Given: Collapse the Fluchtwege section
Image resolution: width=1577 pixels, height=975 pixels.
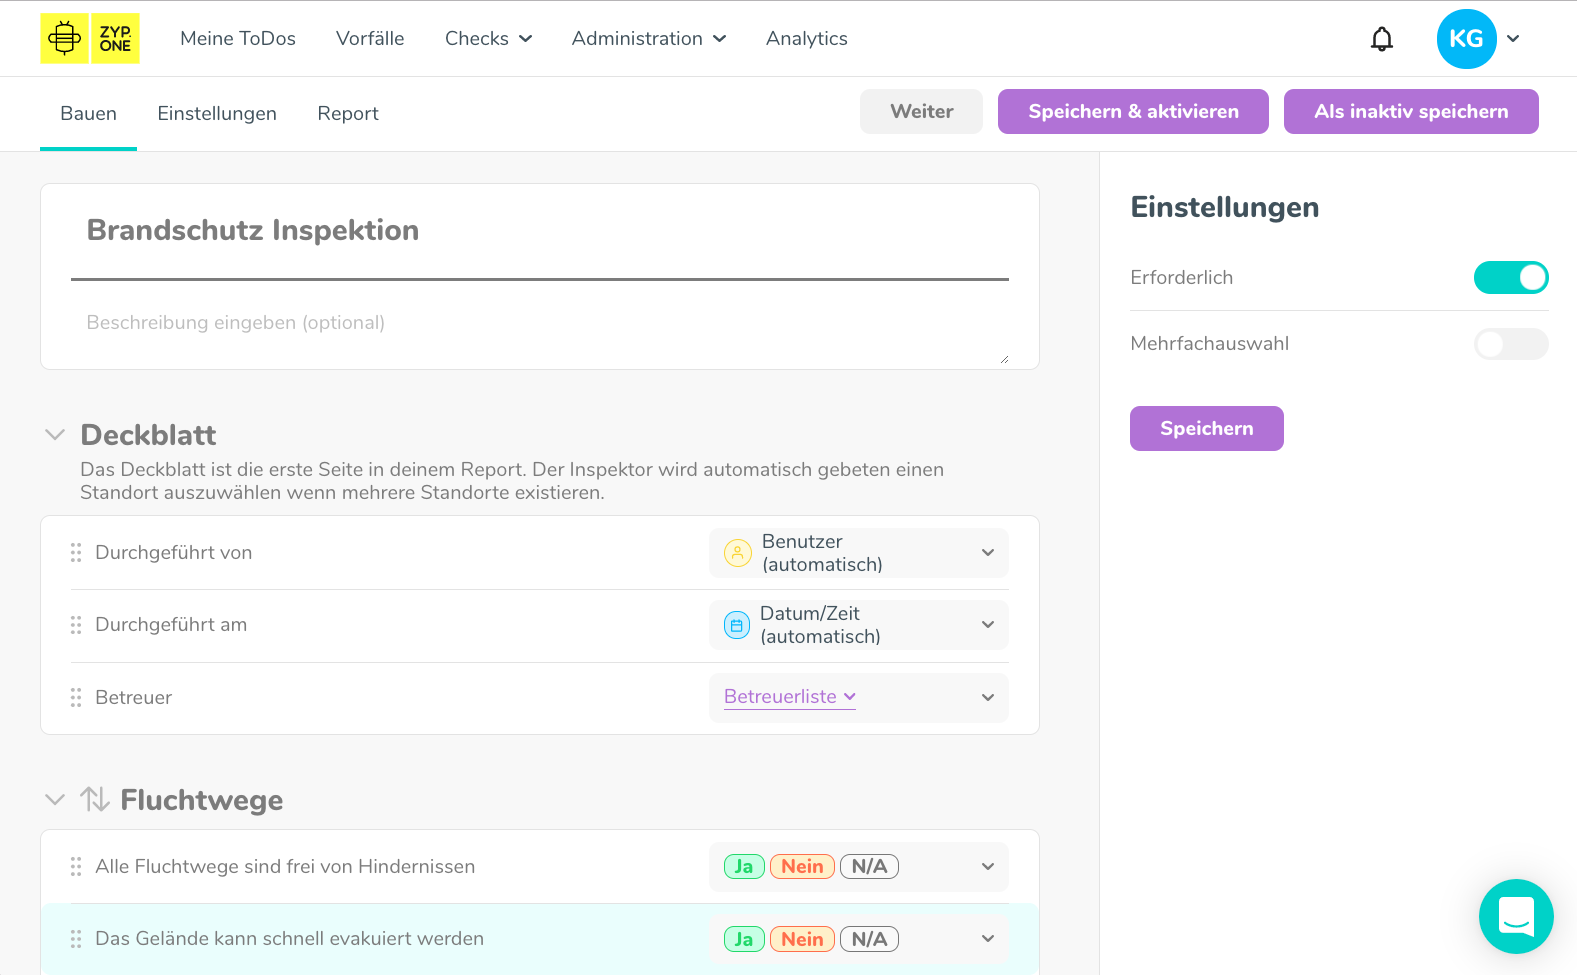Looking at the screenshot, I should pos(55,800).
